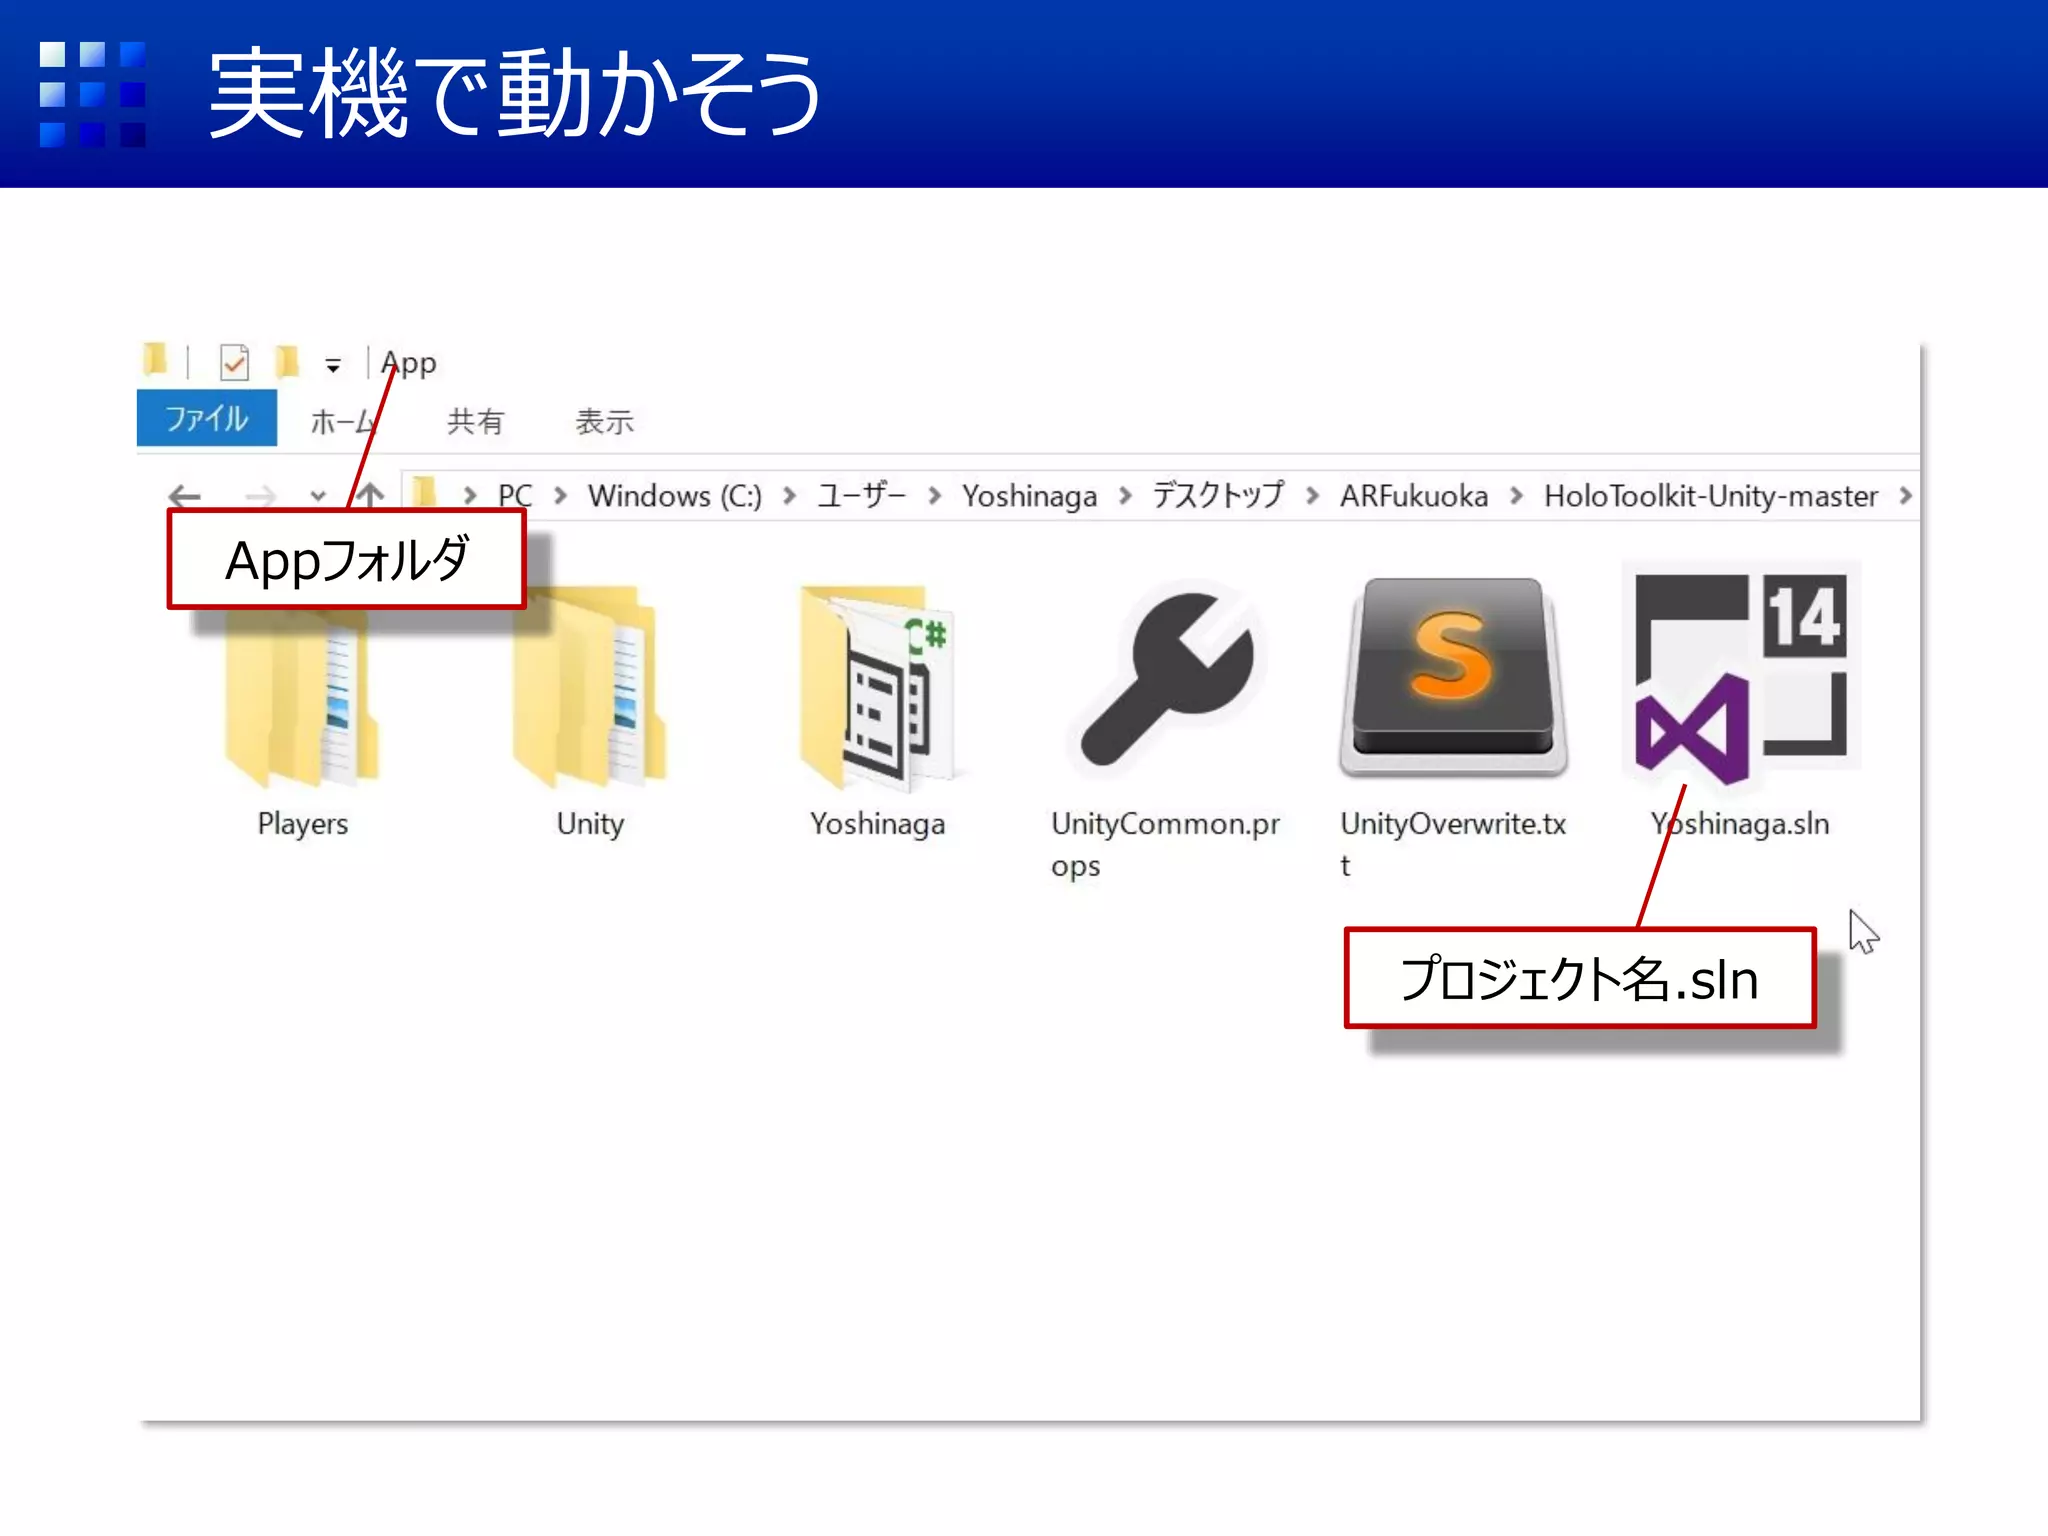Screen dimensions: 2048x1536
Task: Switch to the 表示 ribbon tab
Action: click(605, 421)
